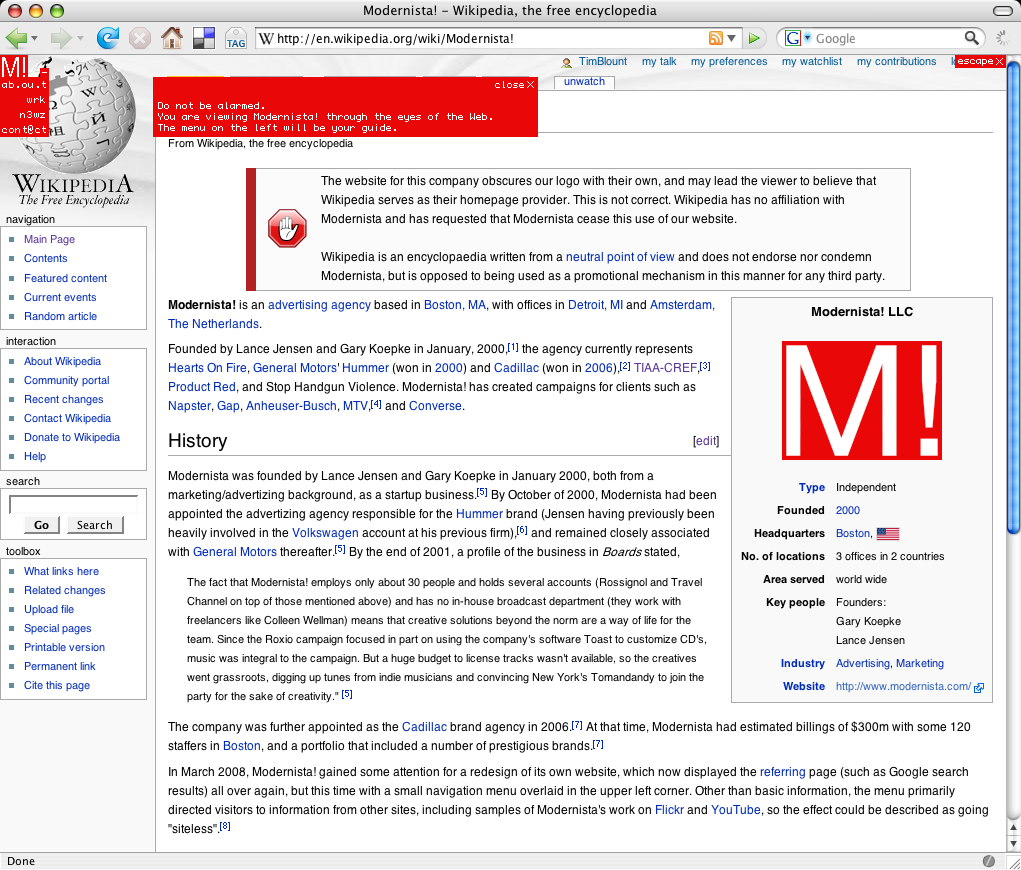Image resolution: width=1021 pixels, height=870 pixels.
Task: Open the my talk link
Action: coord(659,61)
